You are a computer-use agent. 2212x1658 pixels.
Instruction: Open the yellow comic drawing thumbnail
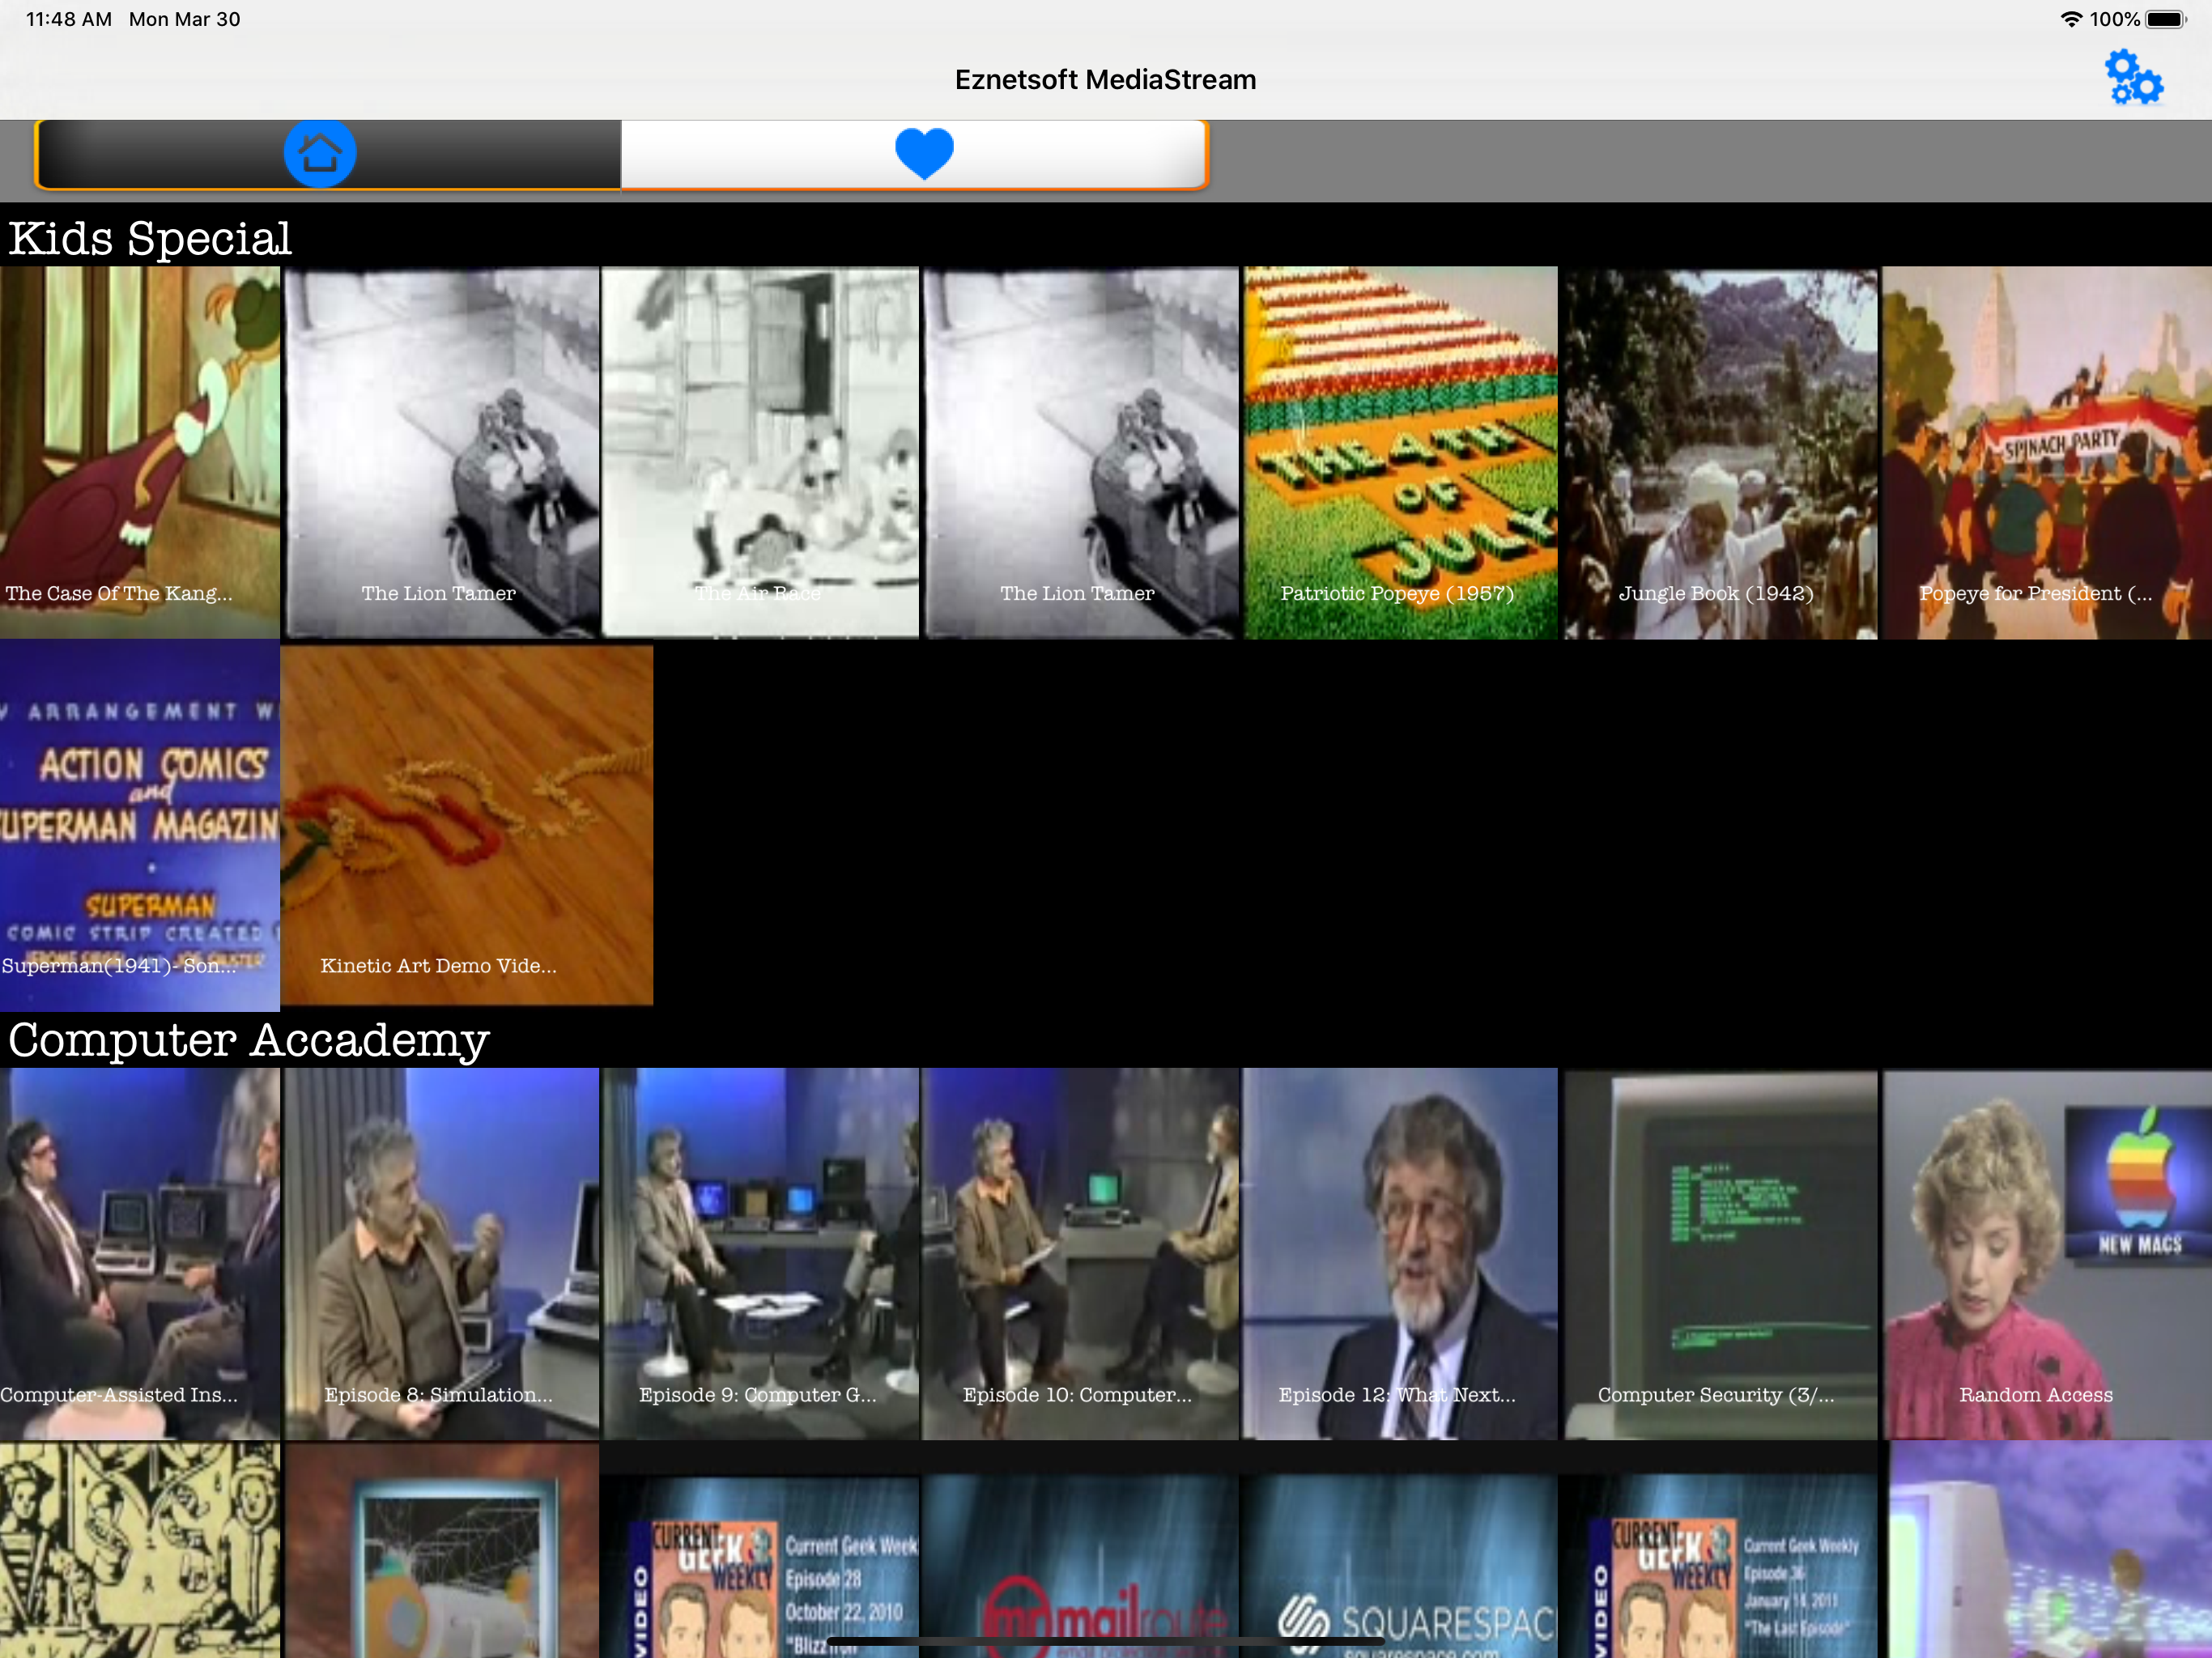pos(140,1550)
